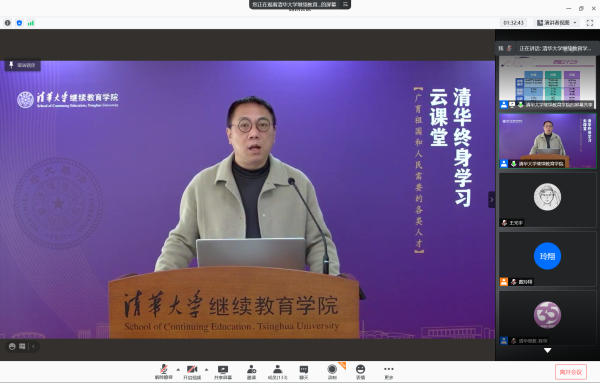This screenshot has height=383, width=600.
Task: Open the members list panel
Action: click(277, 372)
